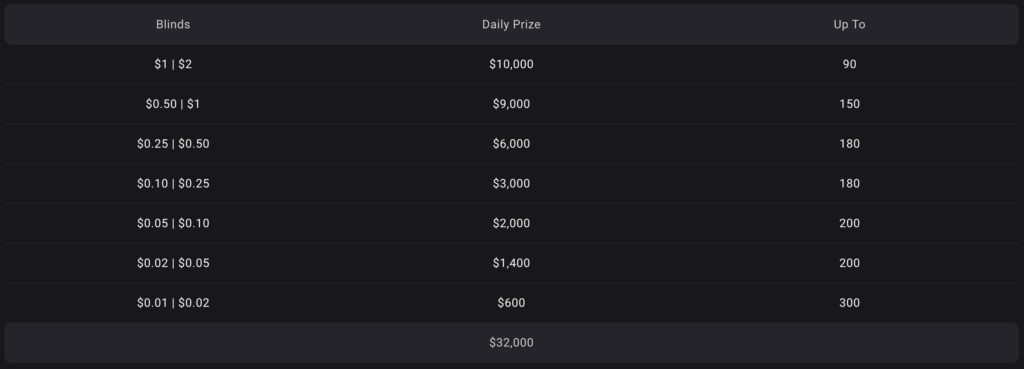Screen dimensions: 1024x369
Task: Select the $0.05 | $0.10 blinds cell
Action: click(x=173, y=223)
